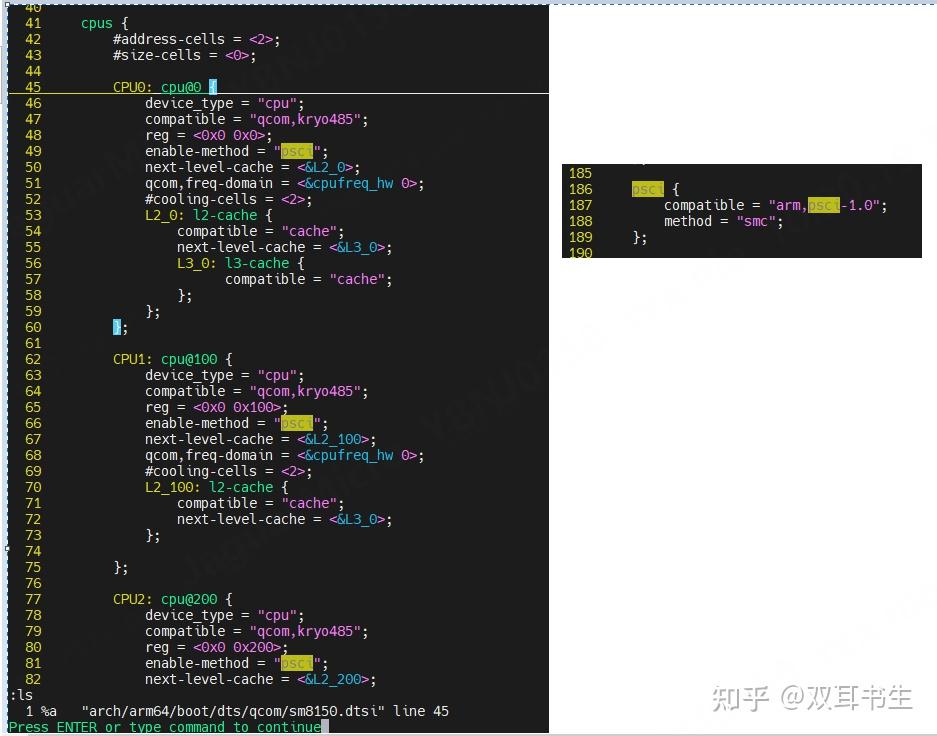937x736 pixels.
Task: Select the enable-method psci string on line 81
Action: (295, 663)
